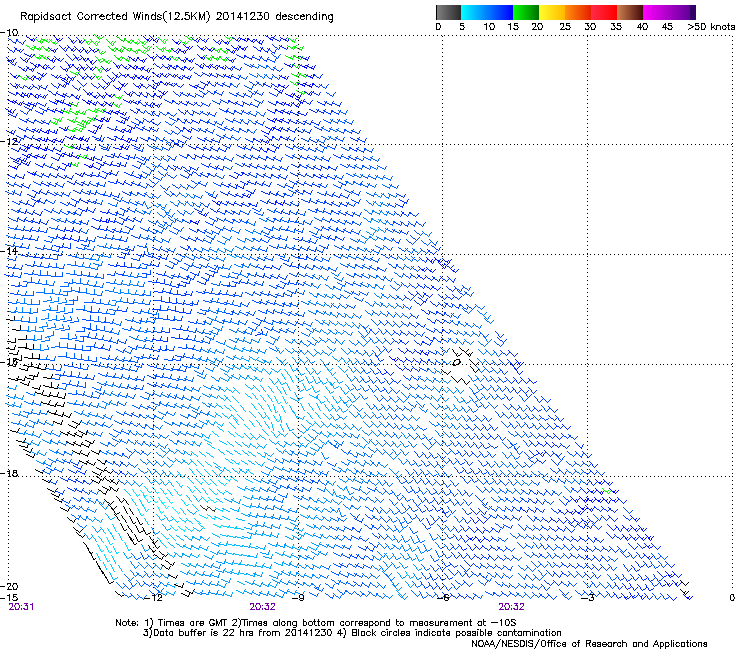Click the note about measurement at -10S
The image size is (740, 650).
pos(373,623)
